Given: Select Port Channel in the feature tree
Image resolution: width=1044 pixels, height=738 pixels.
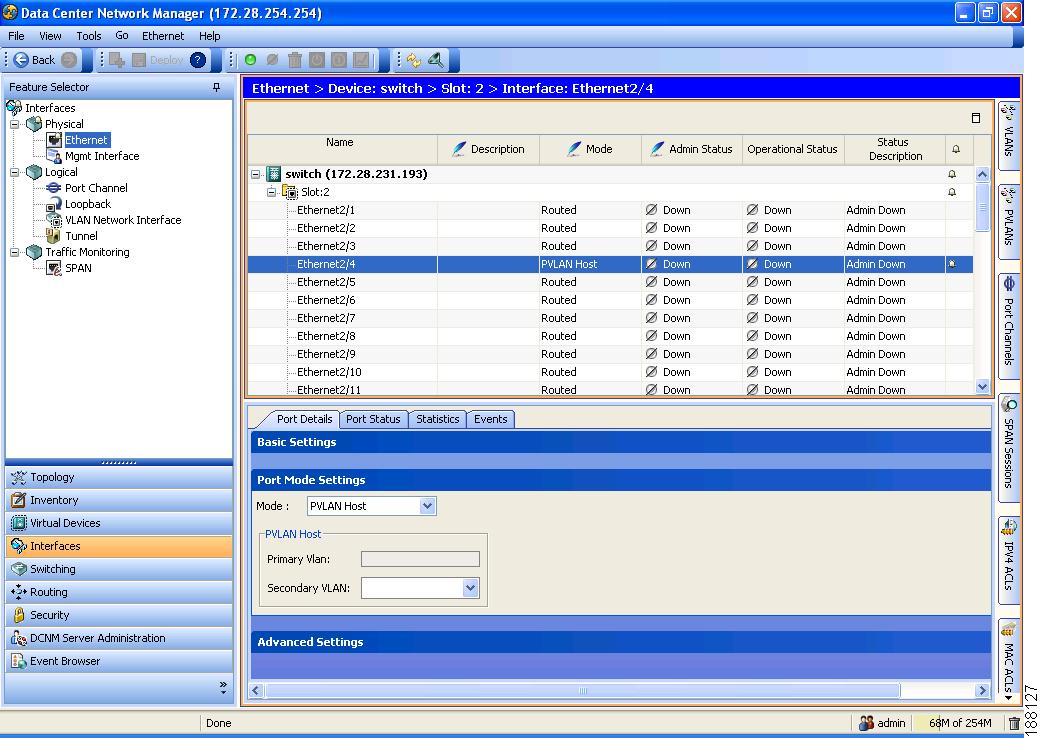Looking at the screenshot, I should [95, 188].
